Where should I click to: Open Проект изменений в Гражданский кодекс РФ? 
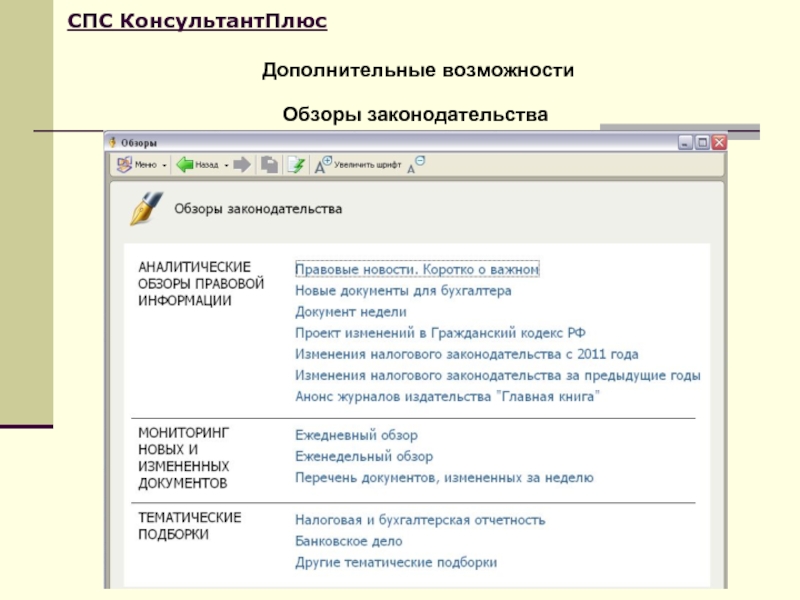coord(440,333)
